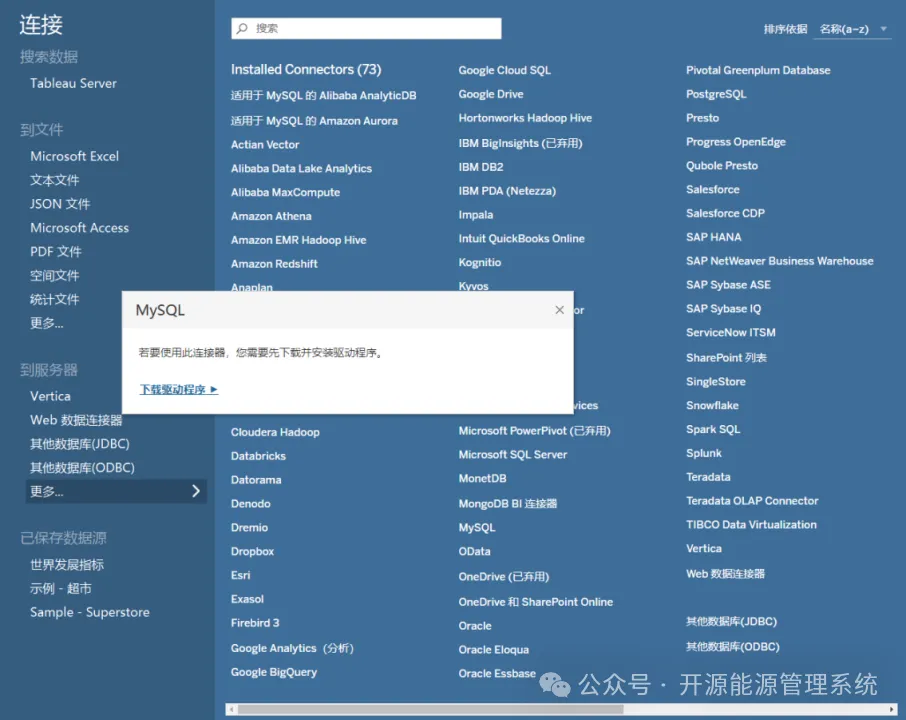The height and width of the screenshot is (720, 906).
Task: Select MonetDB connector
Action: [x=482, y=478]
